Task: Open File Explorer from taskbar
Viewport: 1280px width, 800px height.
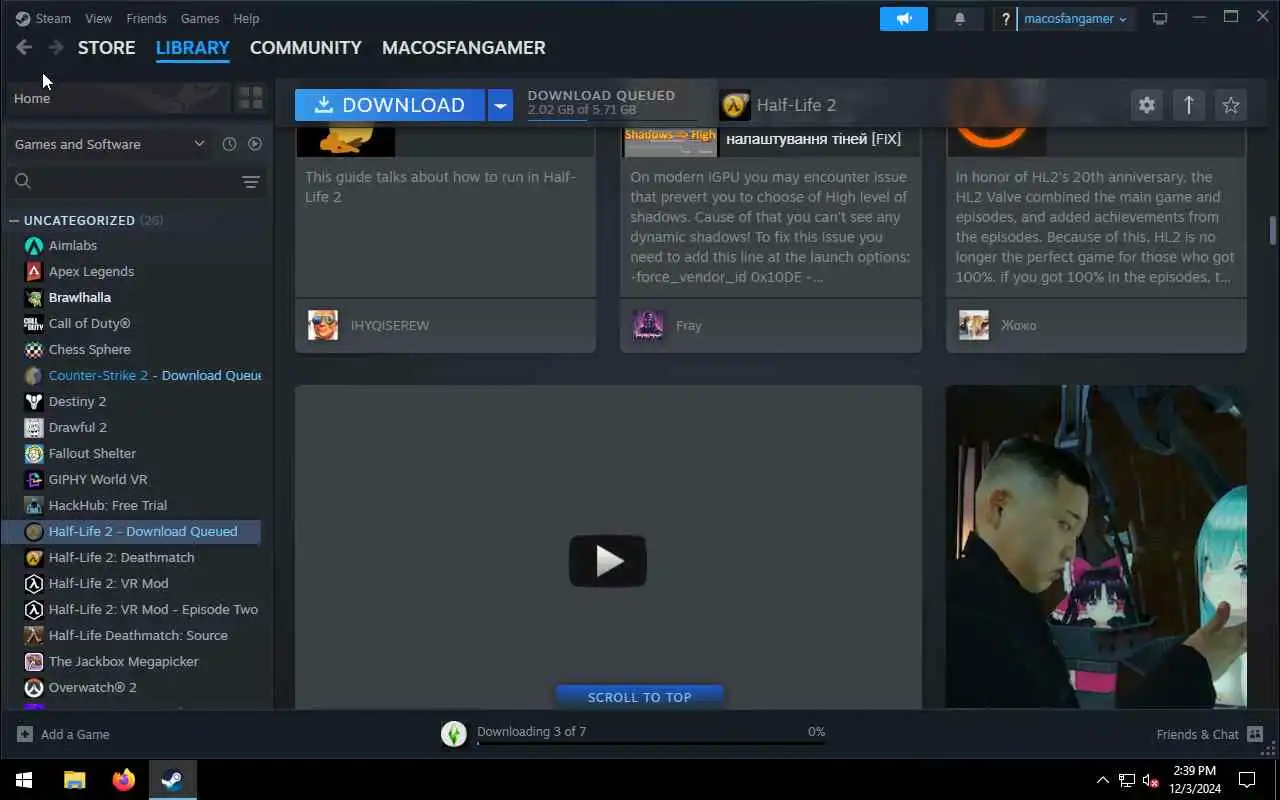Action: (x=75, y=780)
